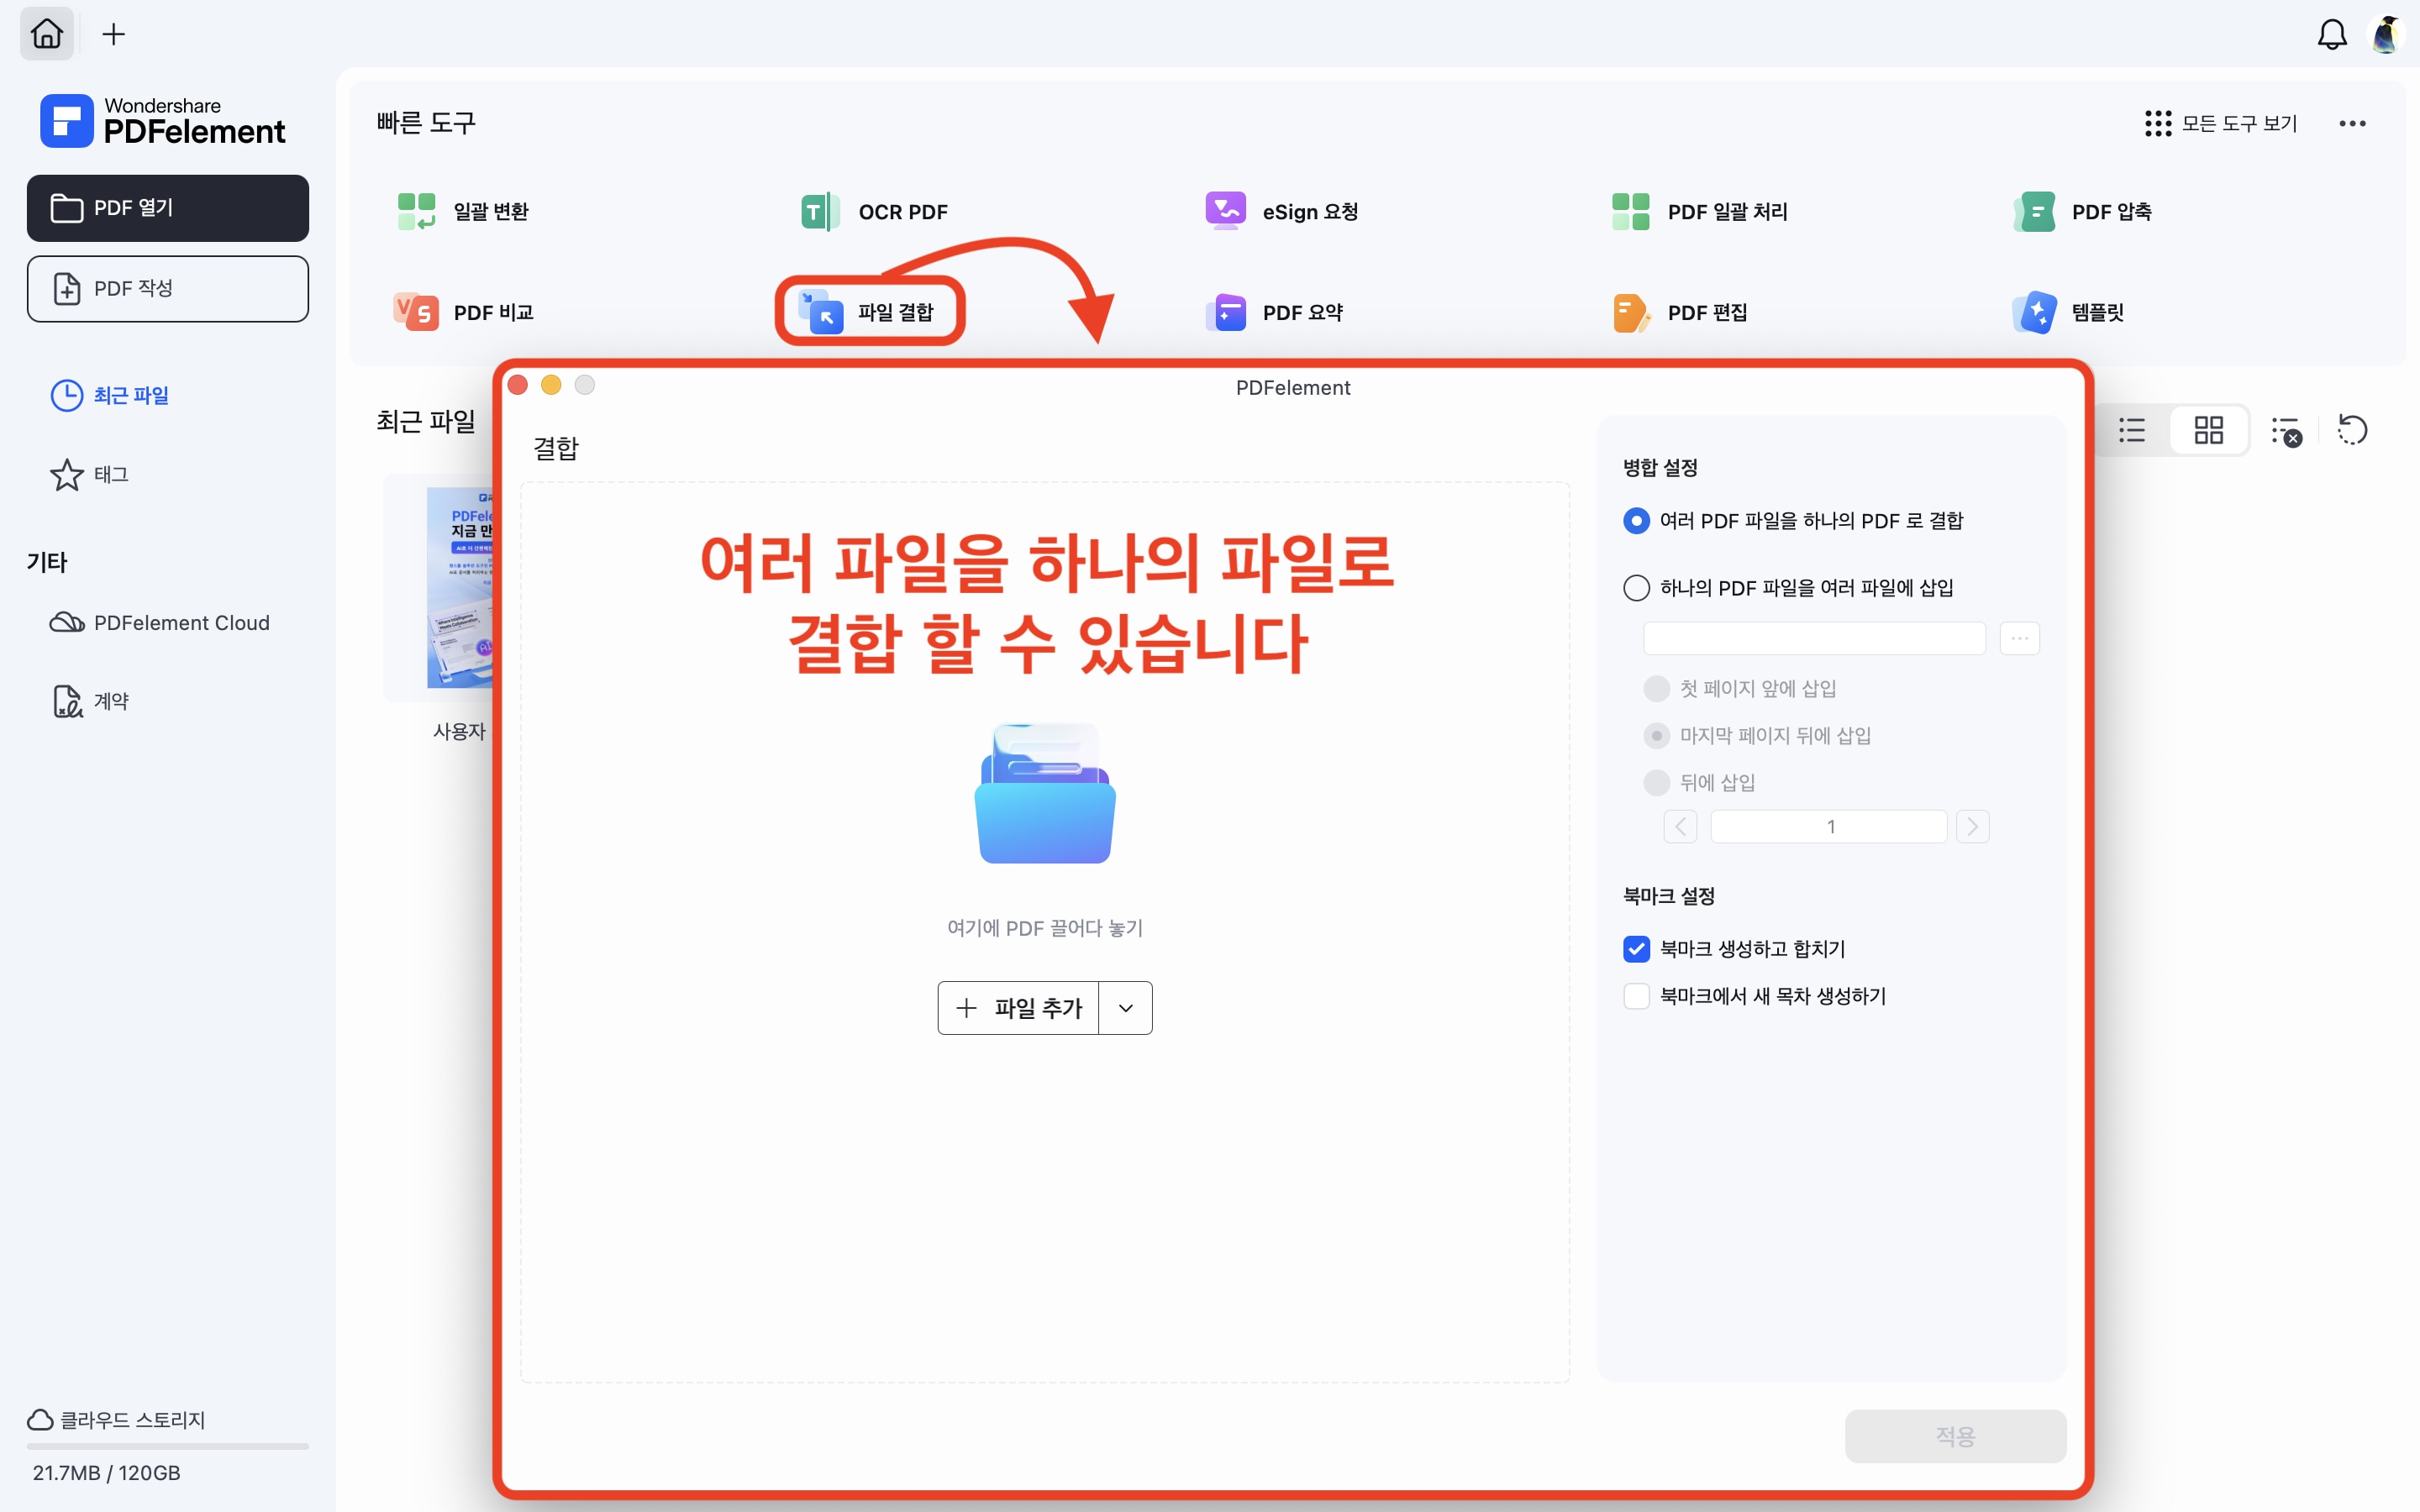Viewport: 2420px width, 1512px height.
Task: Click the 템플릿 template icon
Action: (2035, 312)
